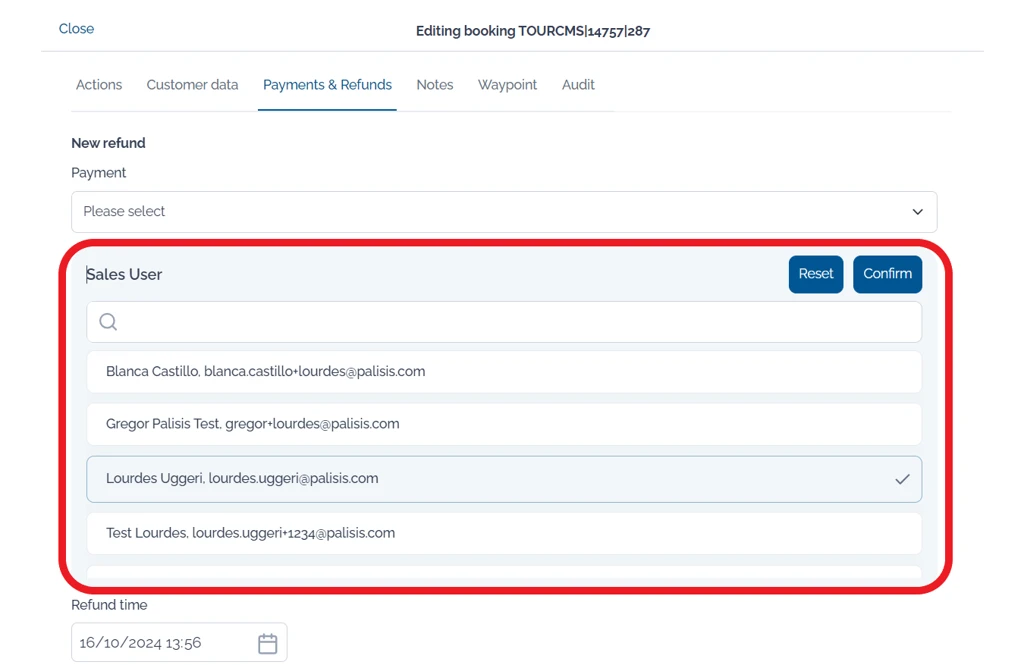This screenshot has width=1024, height=665.
Task: Confirm the sales user selection
Action: (x=888, y=274)
